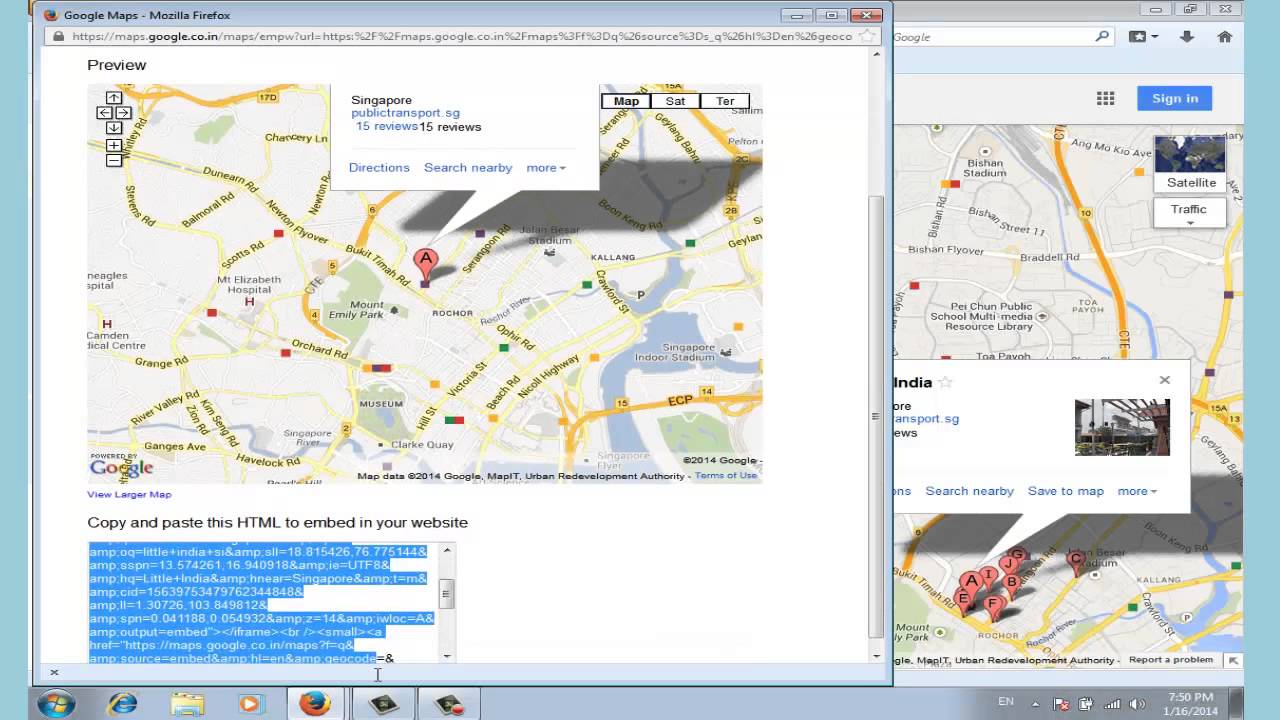Image resolution: width=1280 pixels, height=720 pixels.
Task: Click Directions in the preview info bubble
Action: coord(379,168)
